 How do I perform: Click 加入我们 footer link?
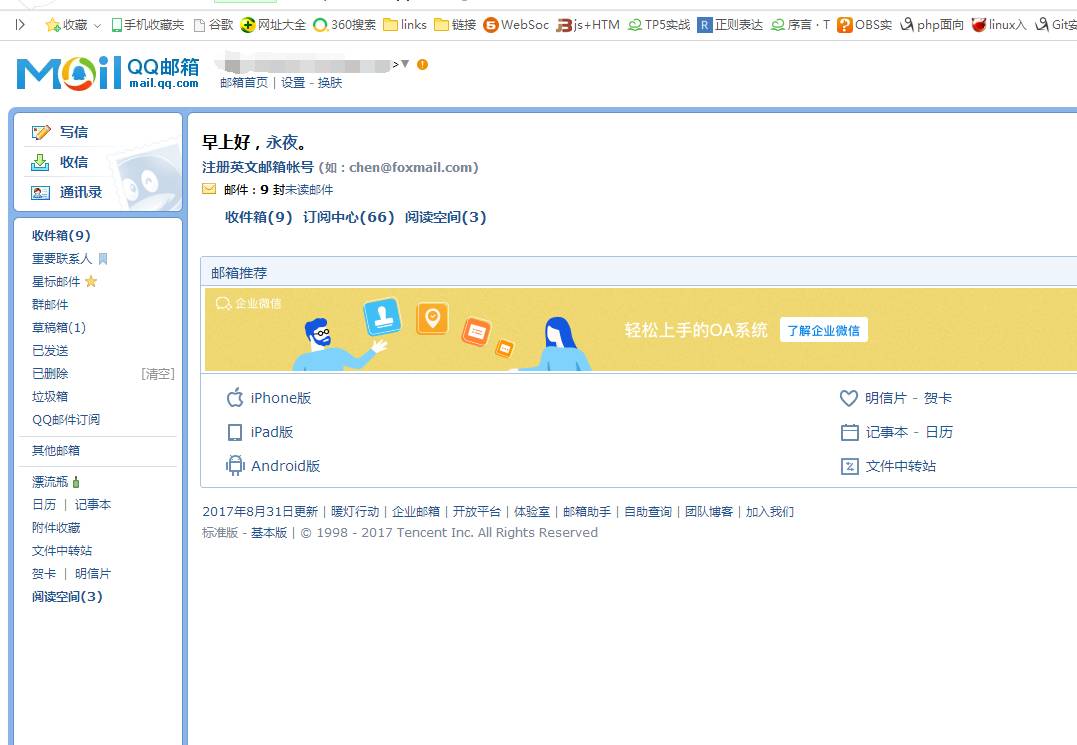[770, 512]
